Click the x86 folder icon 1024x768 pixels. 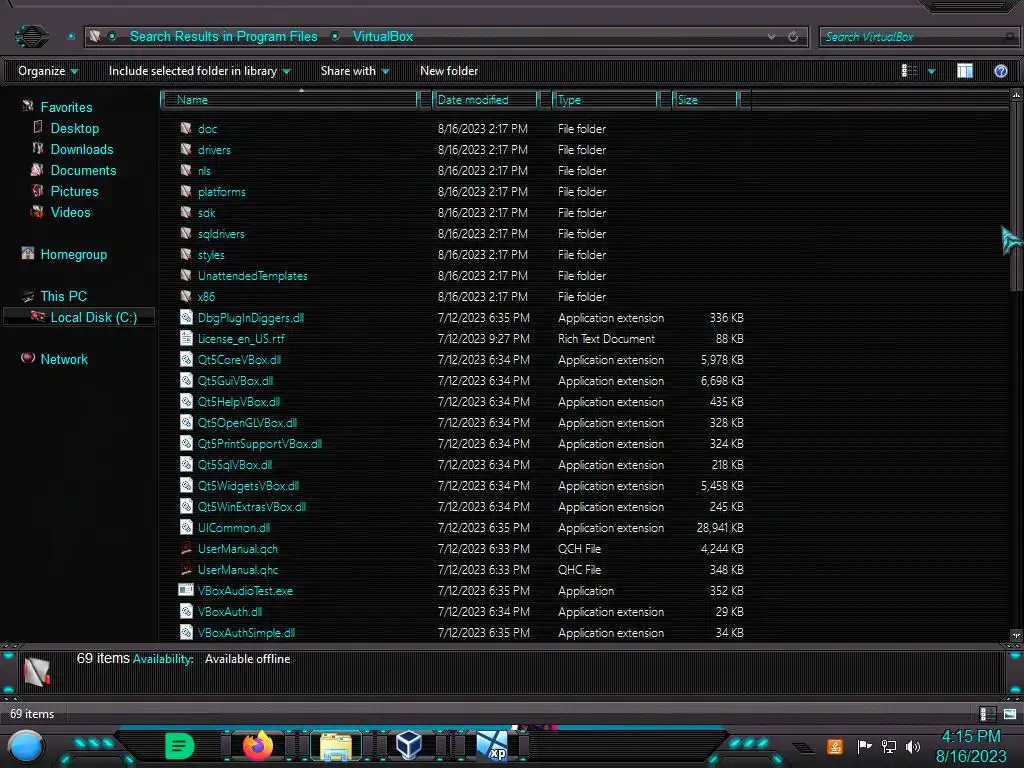pyautogui.click(x=186, y=296)
